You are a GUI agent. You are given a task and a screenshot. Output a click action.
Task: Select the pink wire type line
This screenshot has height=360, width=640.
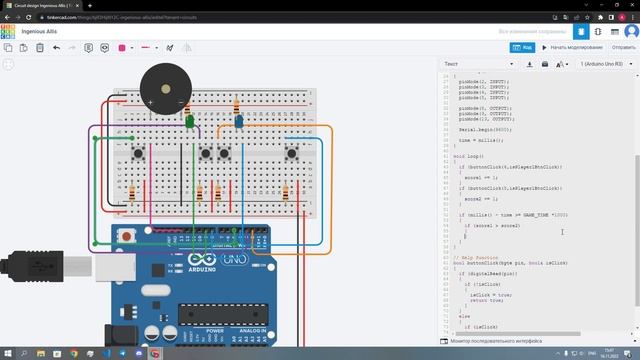point(146,48)
